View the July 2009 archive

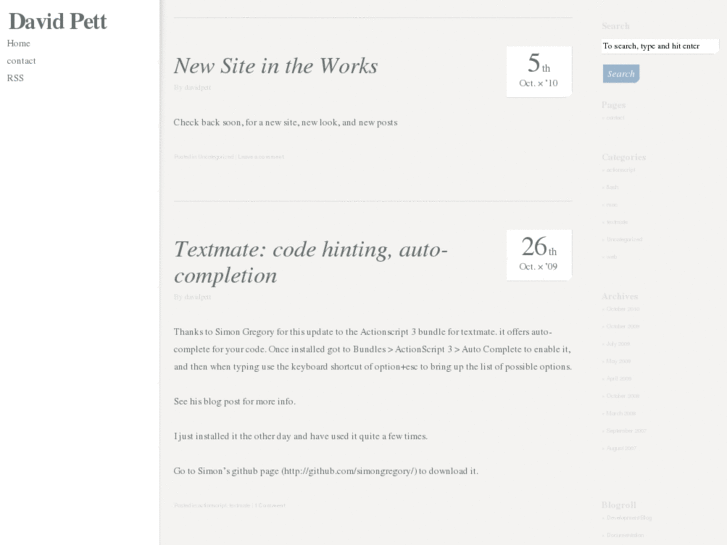pyautogui.click(x=618, y=344)
